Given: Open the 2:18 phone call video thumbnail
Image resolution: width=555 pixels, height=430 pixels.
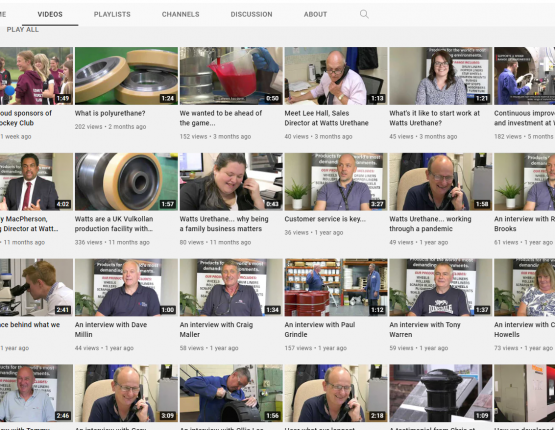Looking at the screenshot, I should (336, 393).
